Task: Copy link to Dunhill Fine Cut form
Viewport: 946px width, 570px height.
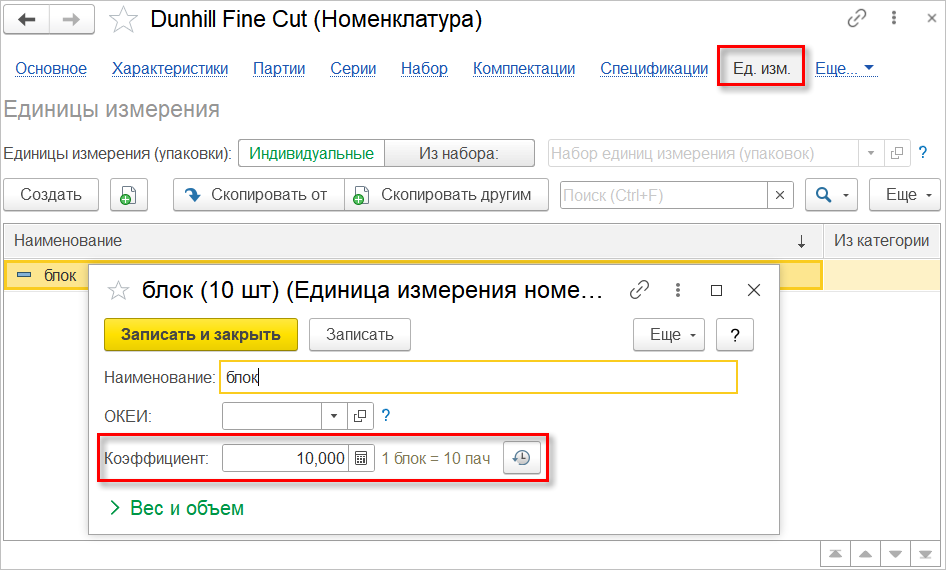Action: [x=857, y=19]
